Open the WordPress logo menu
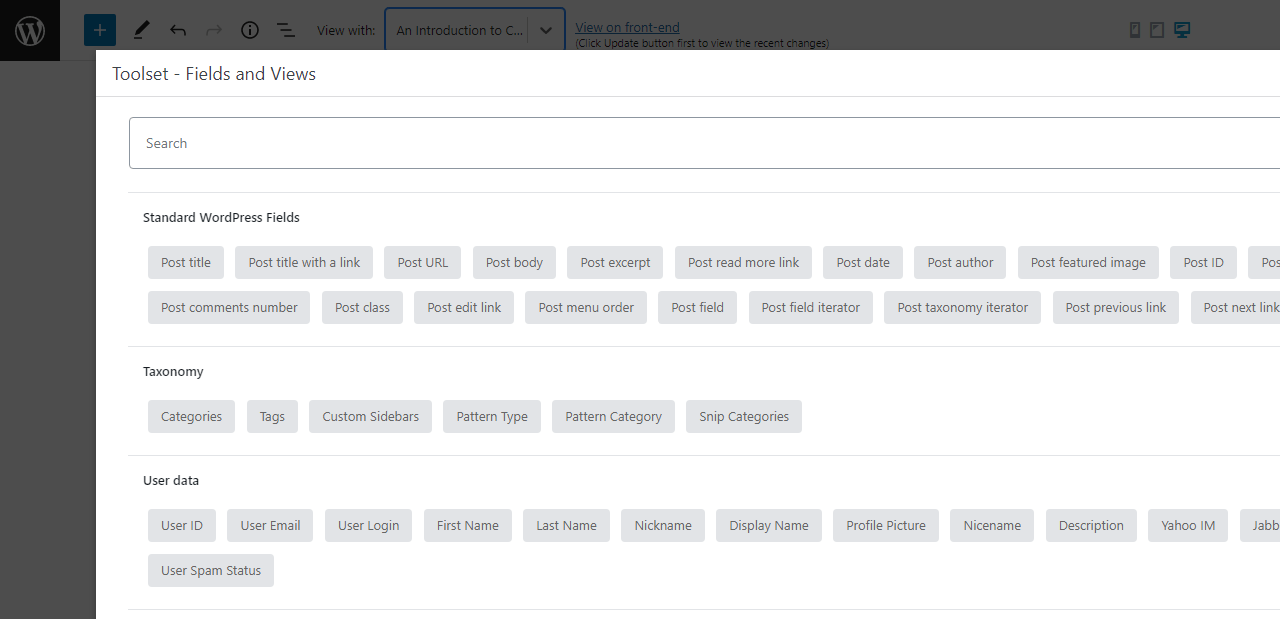This screenshot has height=619, width=1280. tap(30, 30)
